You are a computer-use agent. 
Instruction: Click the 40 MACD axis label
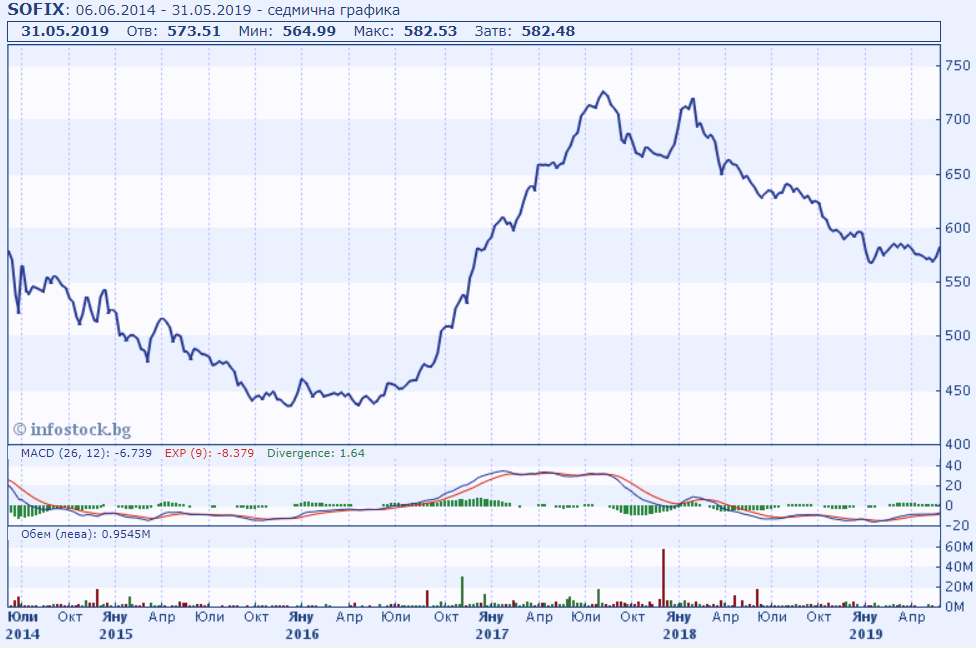[953, 466]
